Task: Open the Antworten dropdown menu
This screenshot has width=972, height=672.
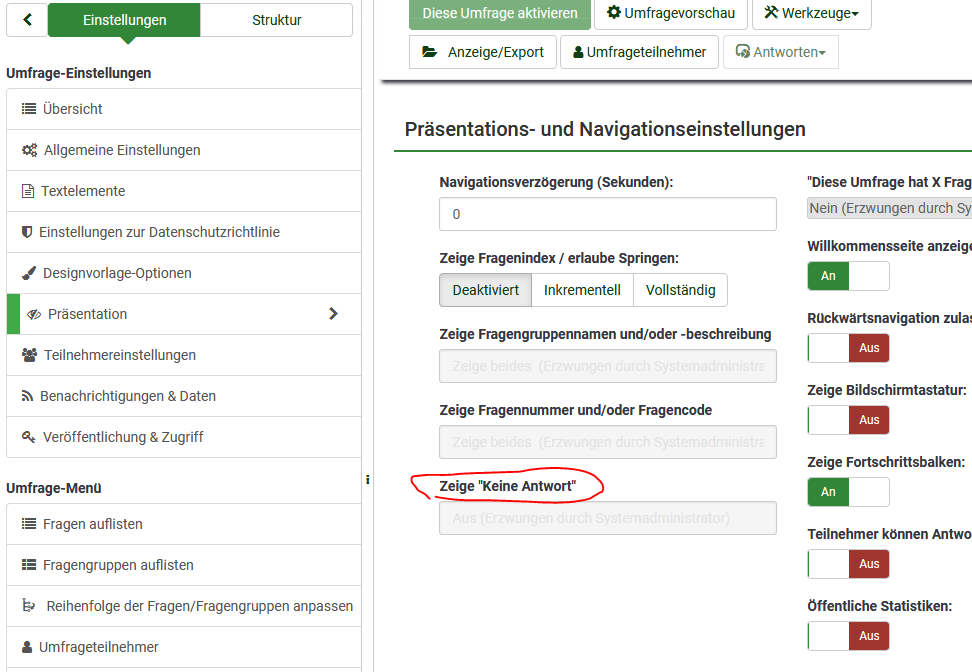Action: [780, 52]
